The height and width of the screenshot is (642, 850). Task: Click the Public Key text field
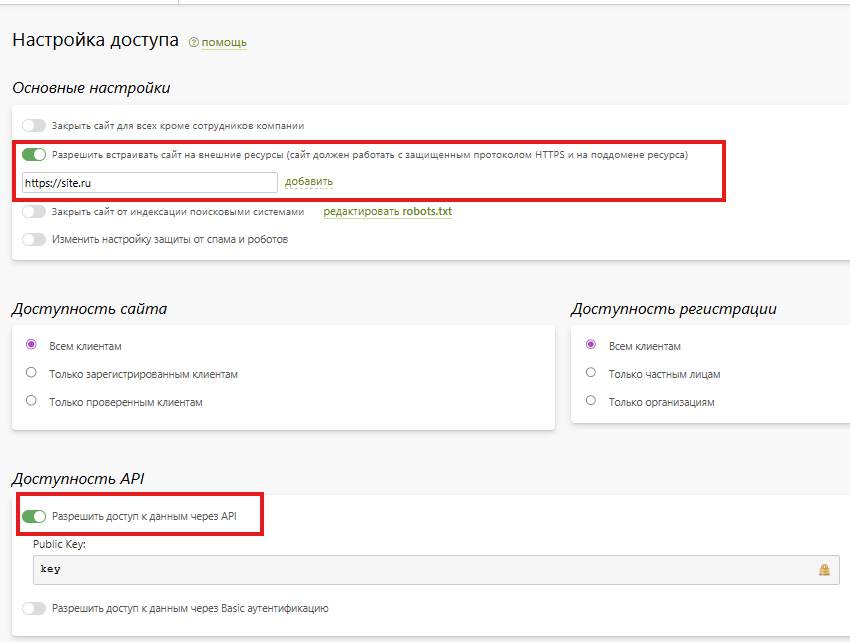[420, 569]
